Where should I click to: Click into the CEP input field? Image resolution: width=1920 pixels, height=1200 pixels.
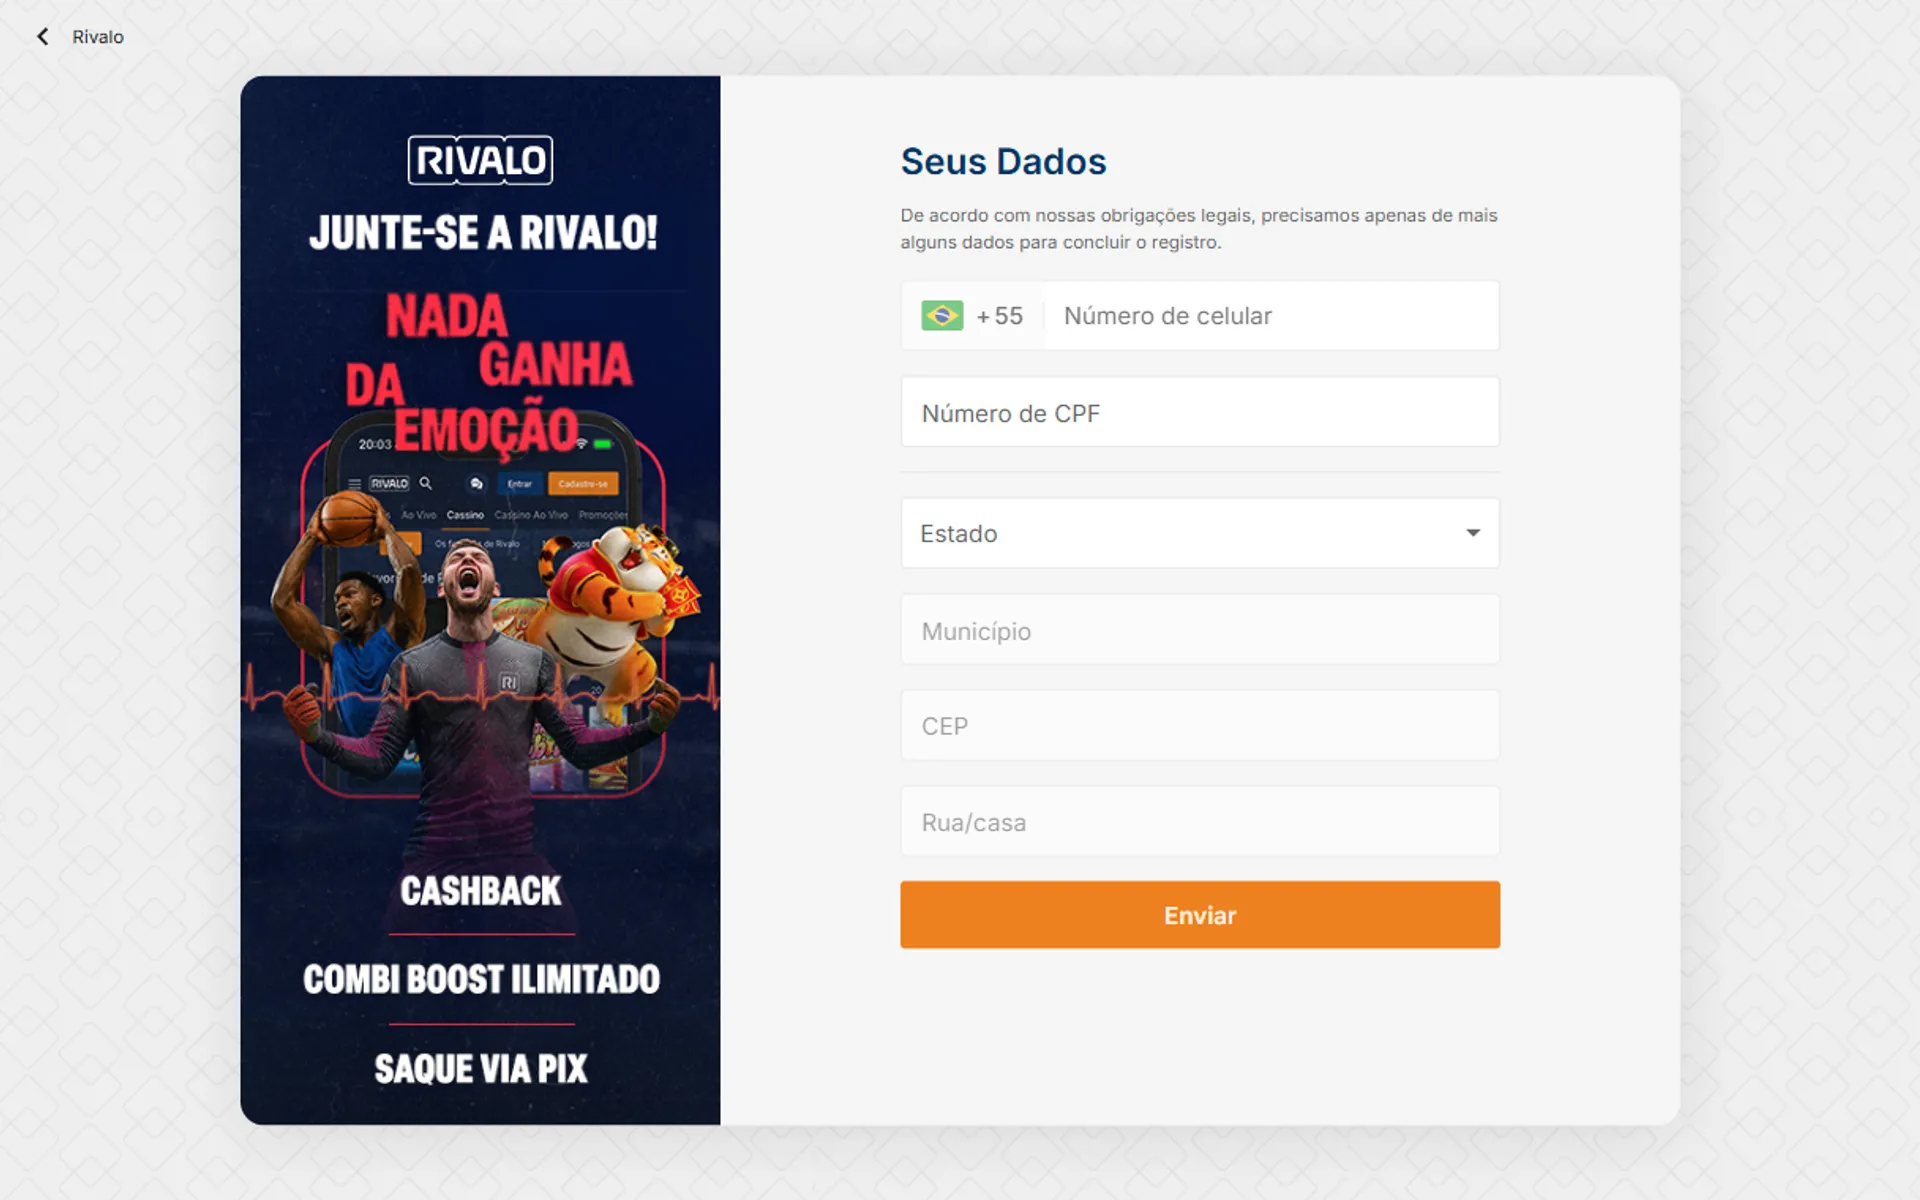[x=1200, y=726]
